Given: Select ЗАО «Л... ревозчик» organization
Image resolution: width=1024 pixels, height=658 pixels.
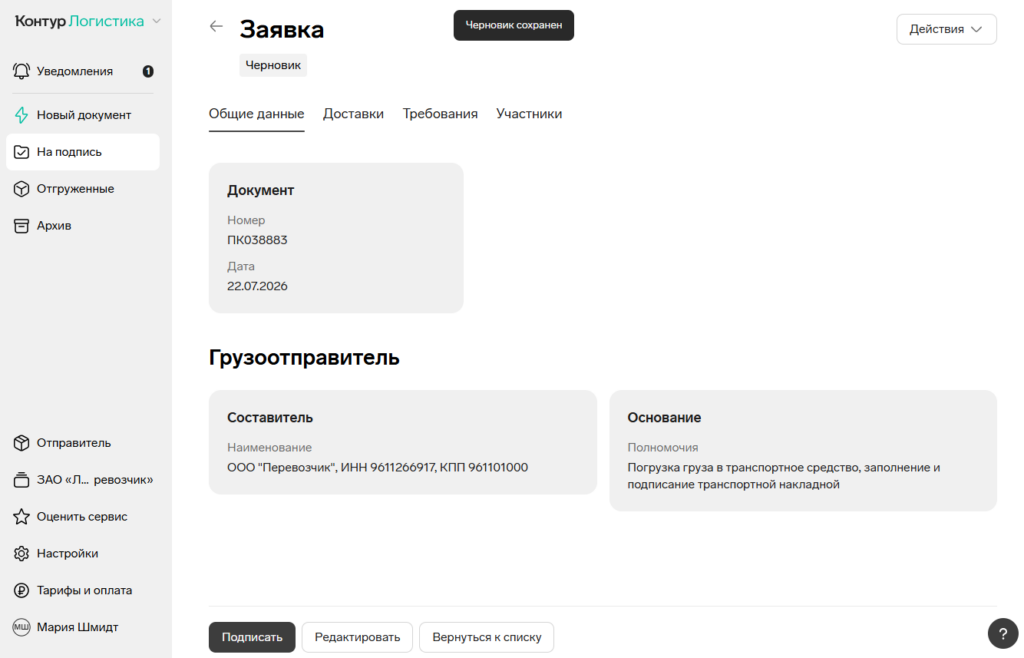Looking at the screenshot, I should (83, 480).
